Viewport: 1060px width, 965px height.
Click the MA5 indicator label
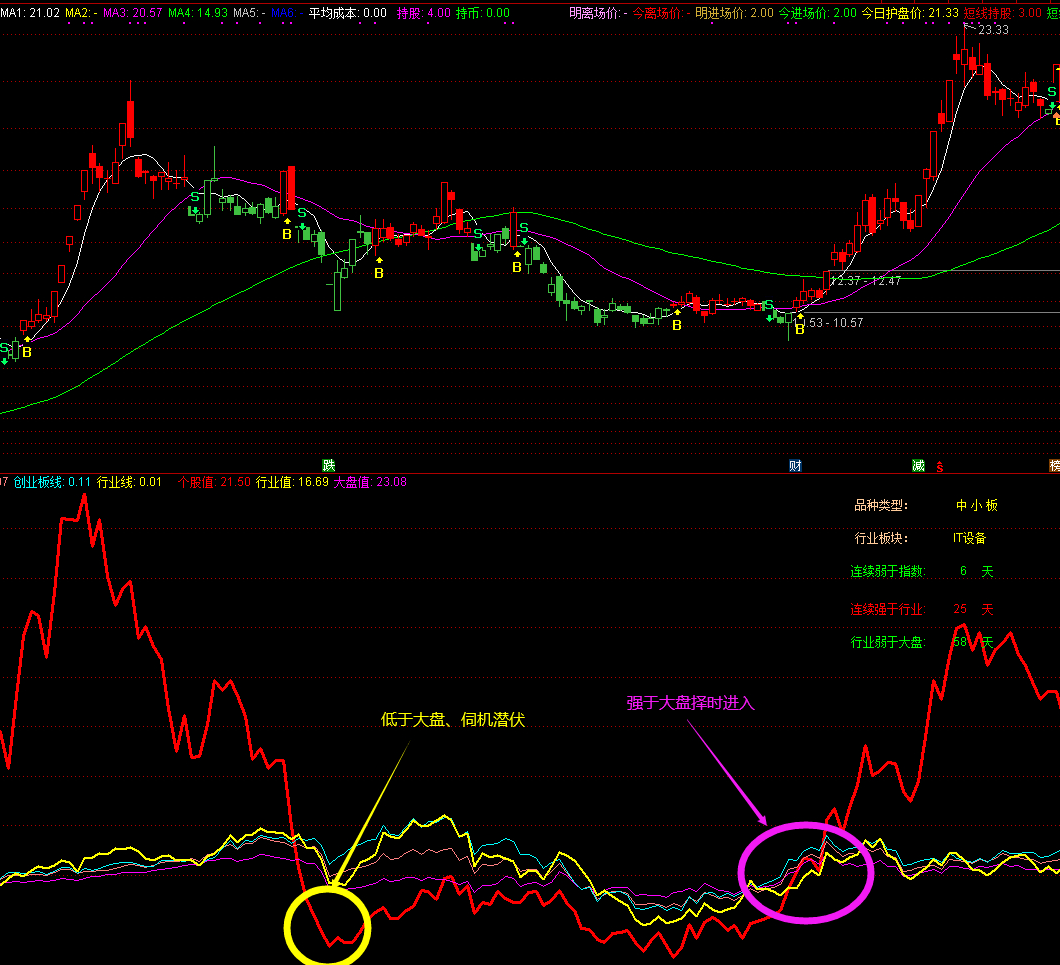[x=249, y=13]
